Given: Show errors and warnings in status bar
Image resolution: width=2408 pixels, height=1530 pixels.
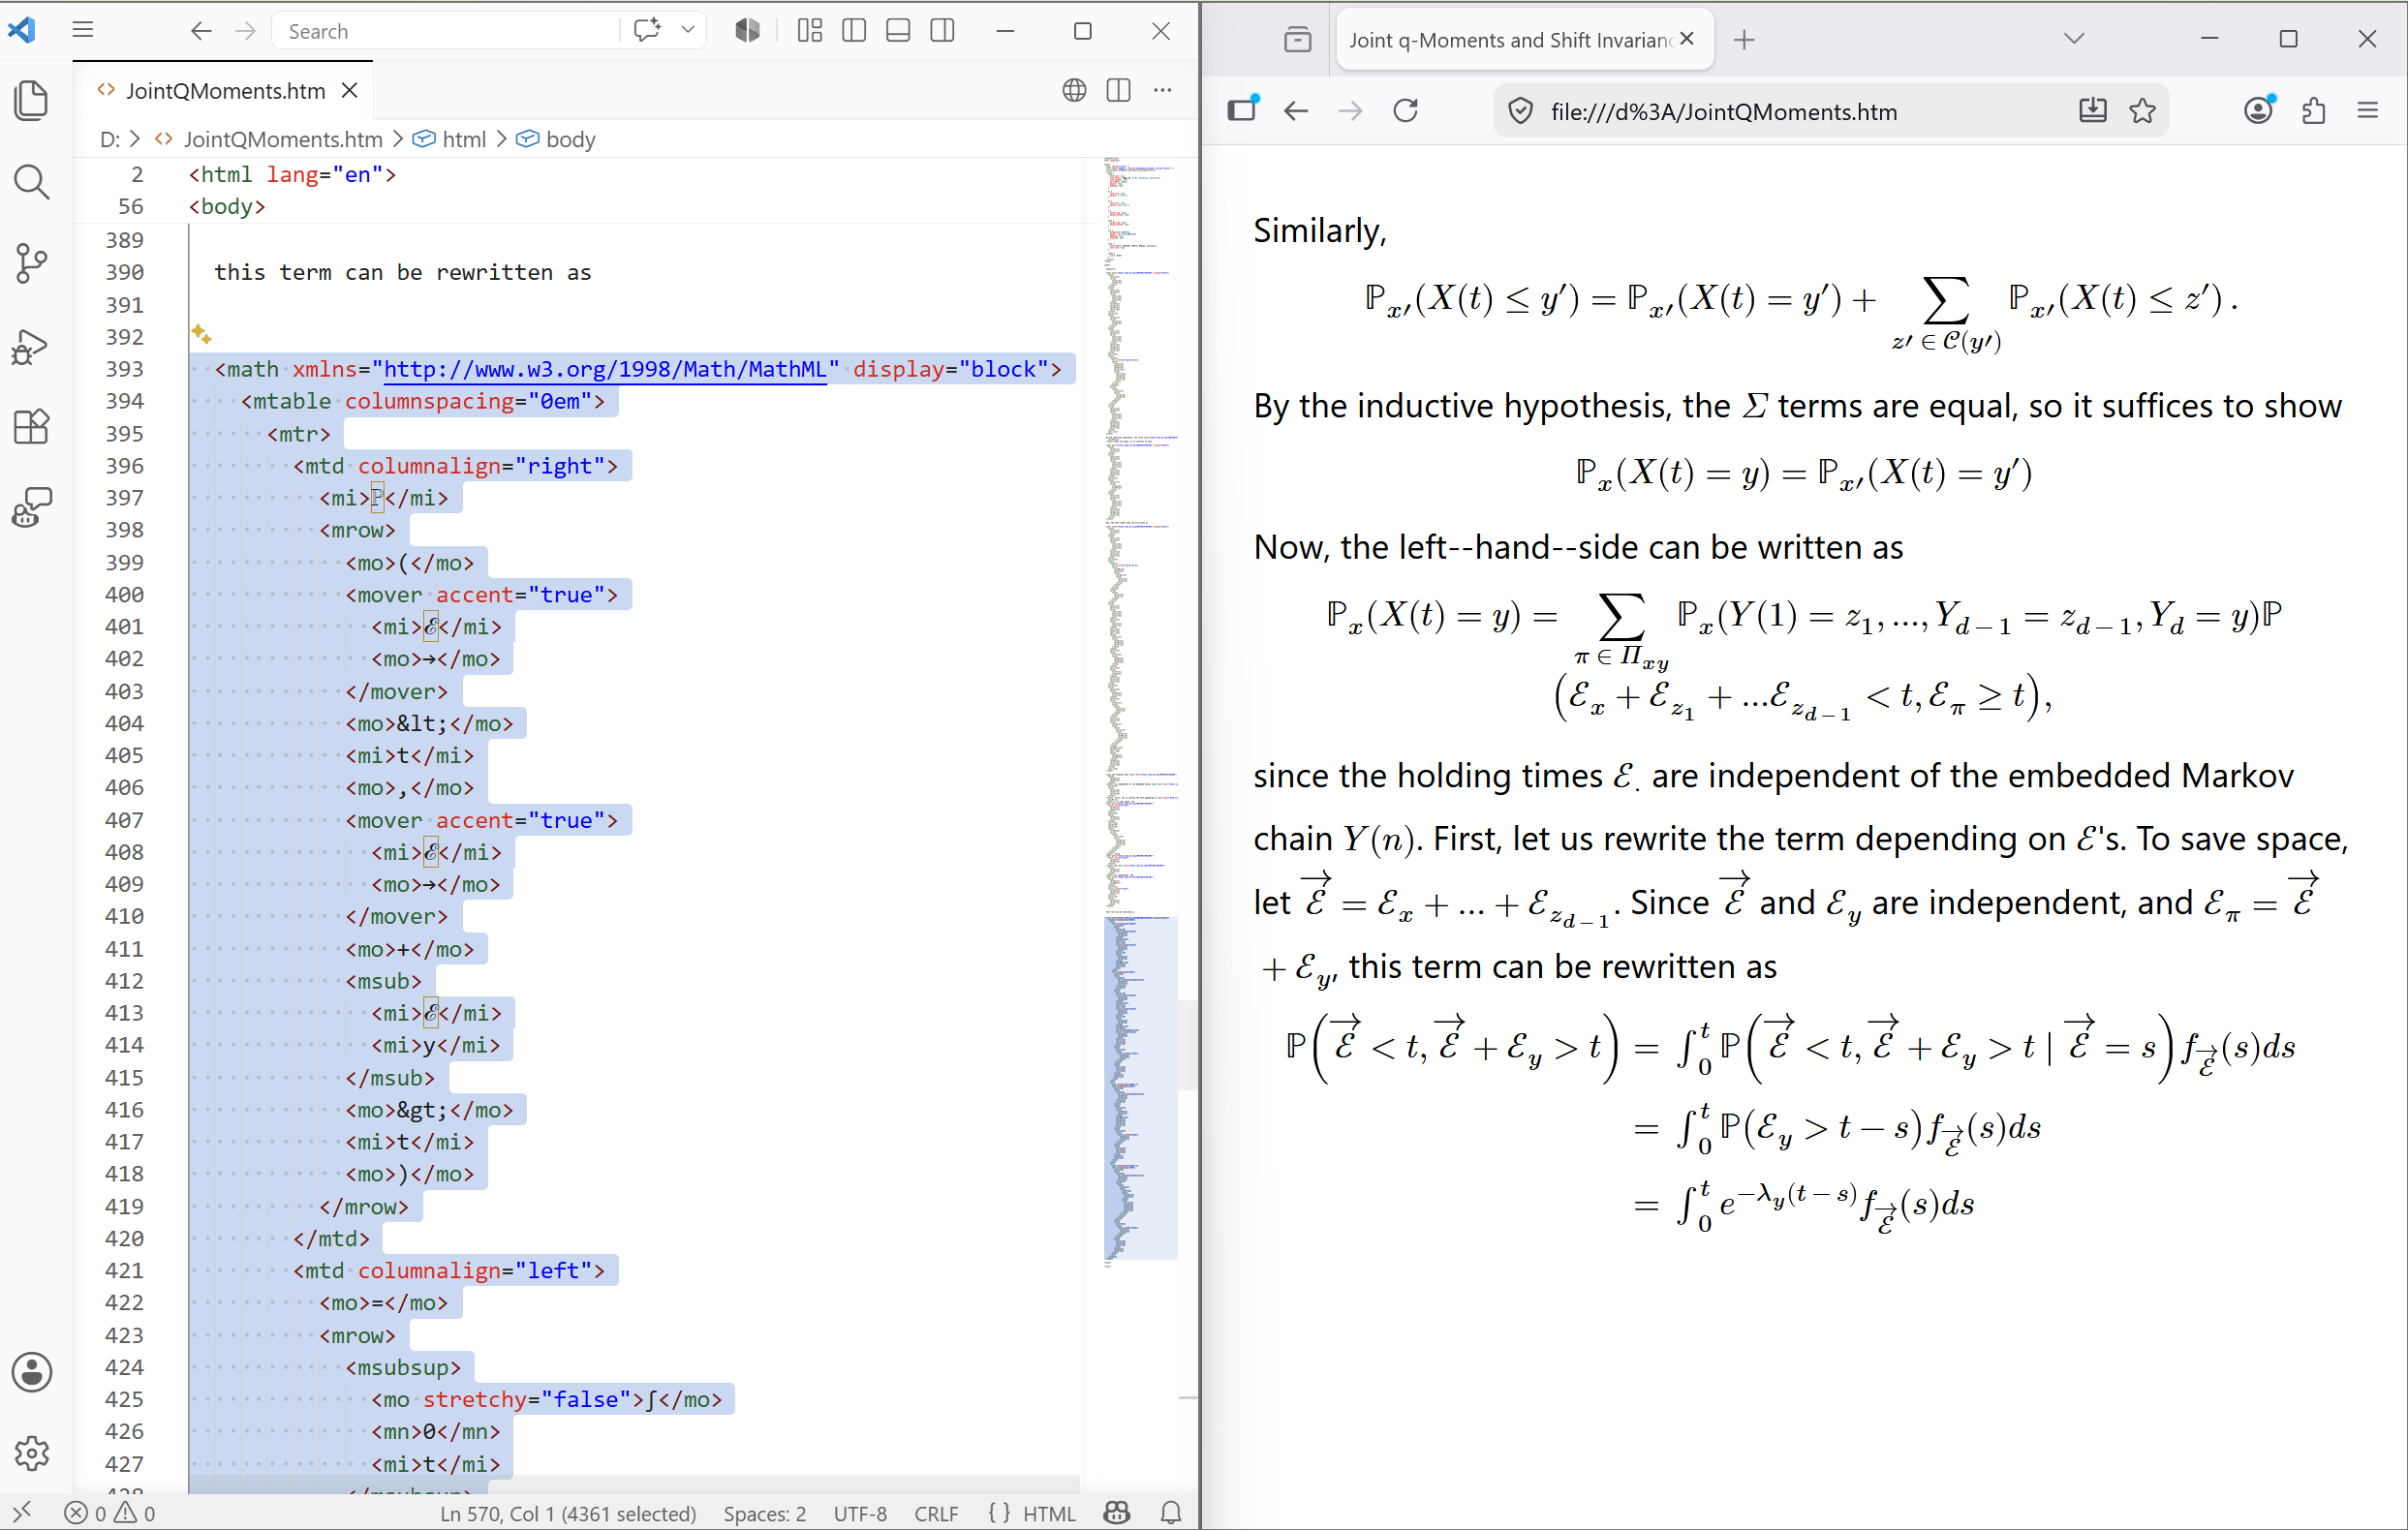Looking at the screenshot, I should (x=110, y=1513).
